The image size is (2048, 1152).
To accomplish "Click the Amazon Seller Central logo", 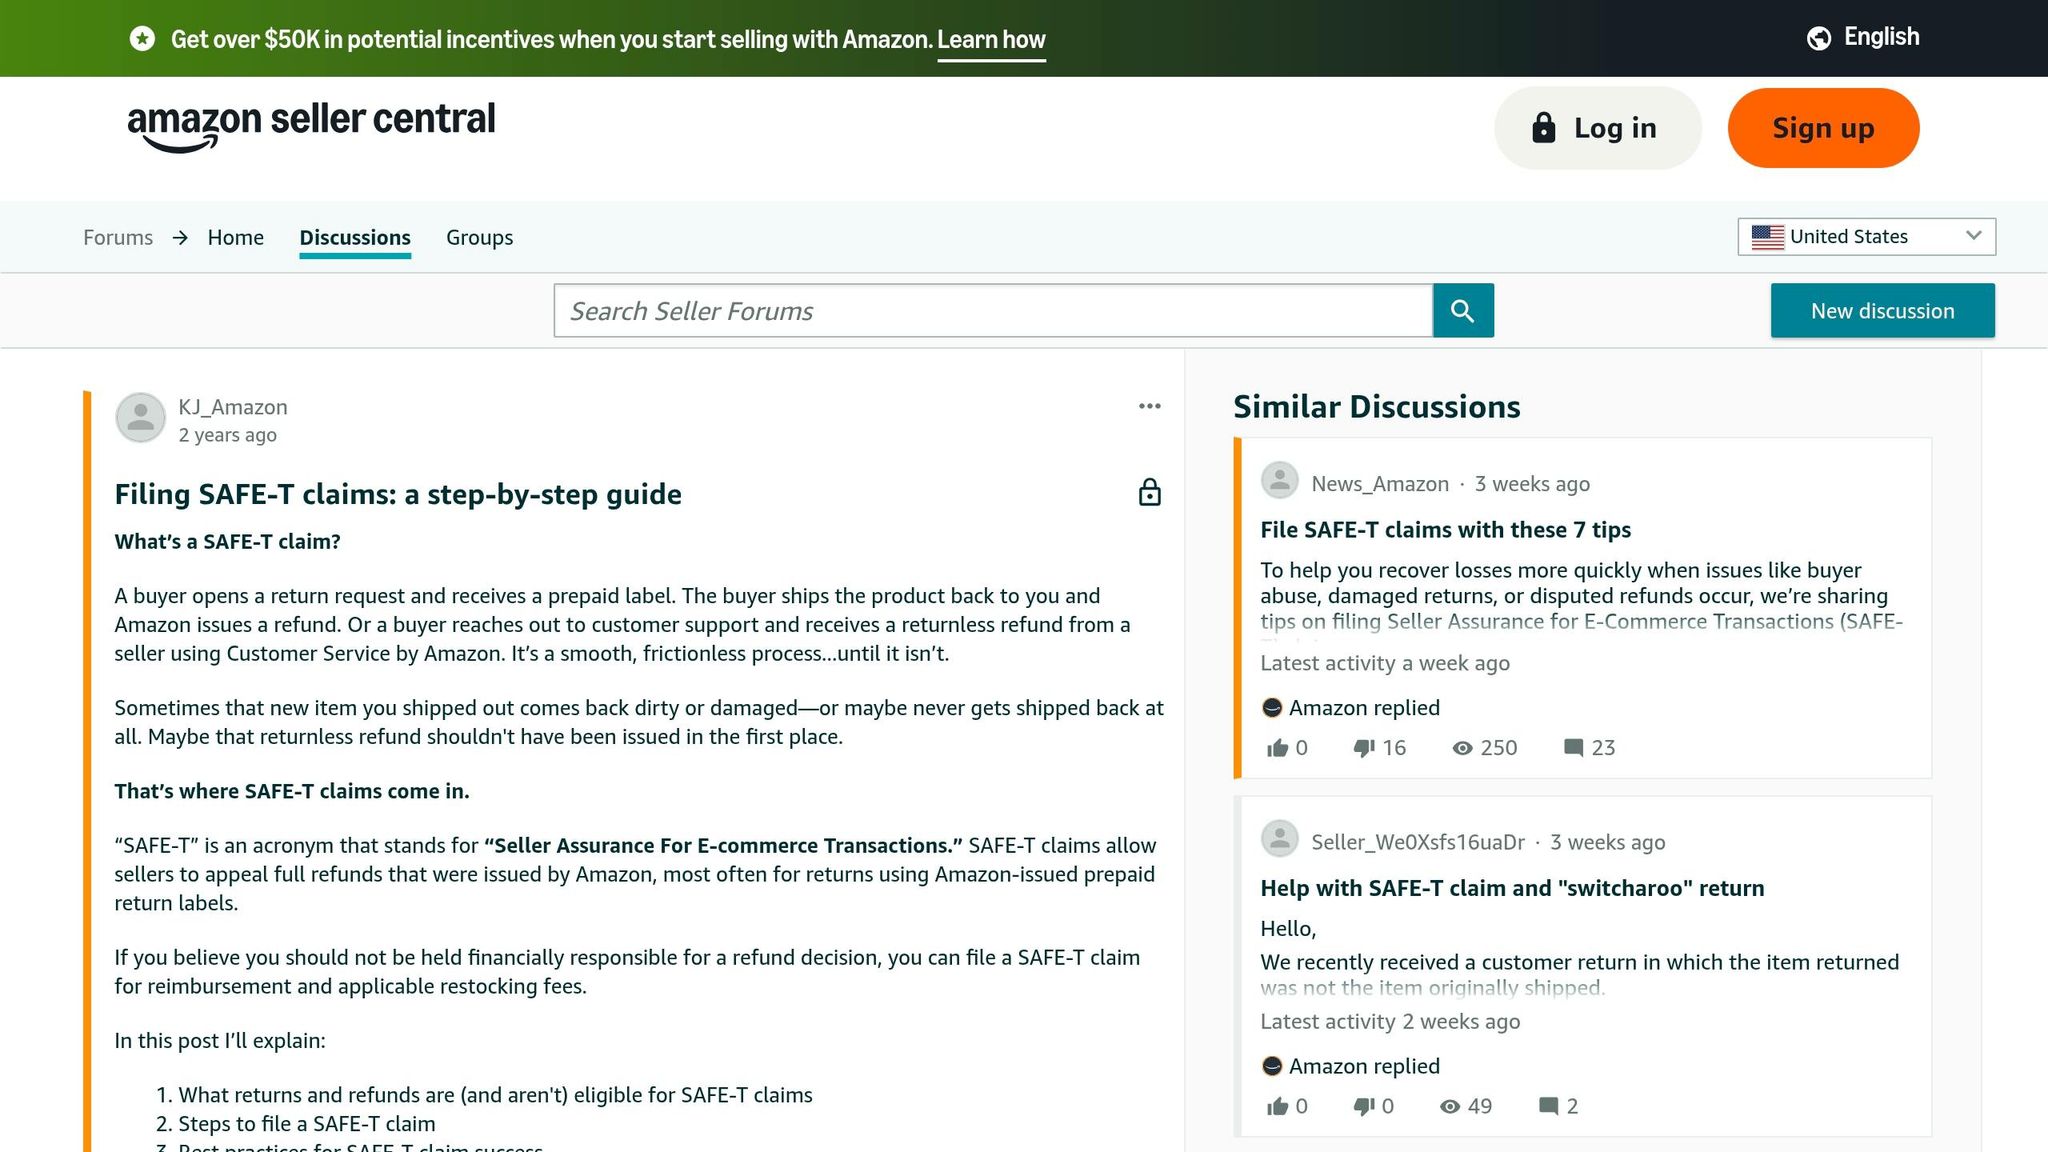I will tap(311, 126).
